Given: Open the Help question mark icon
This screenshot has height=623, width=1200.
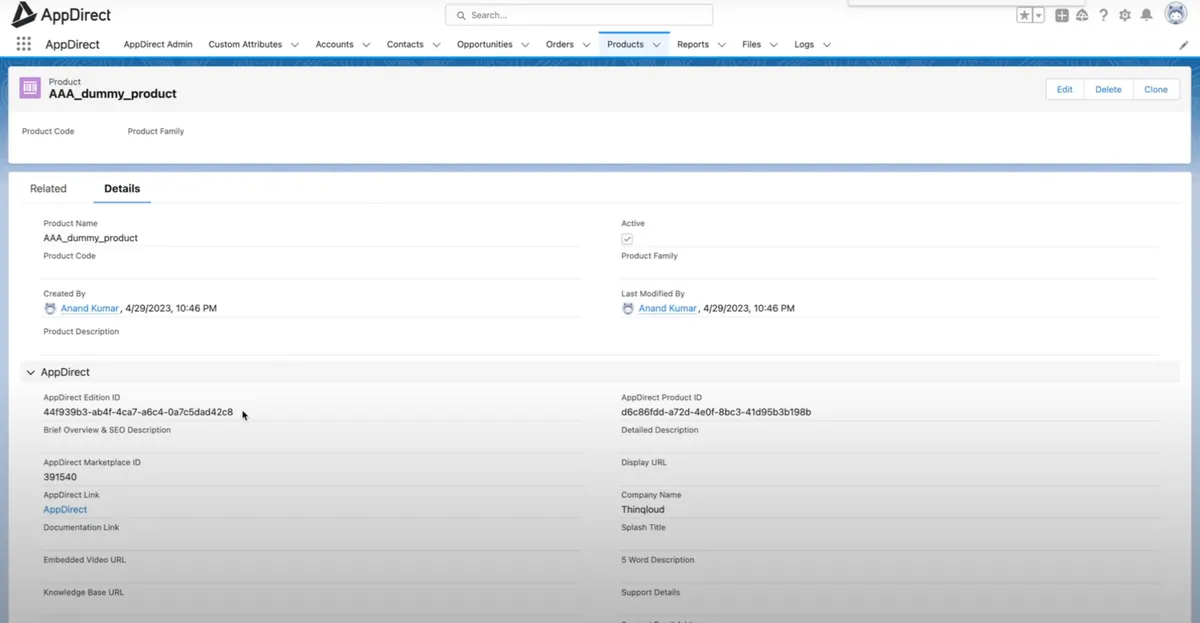Looking at the screenshot, I should click(1104, 15).
